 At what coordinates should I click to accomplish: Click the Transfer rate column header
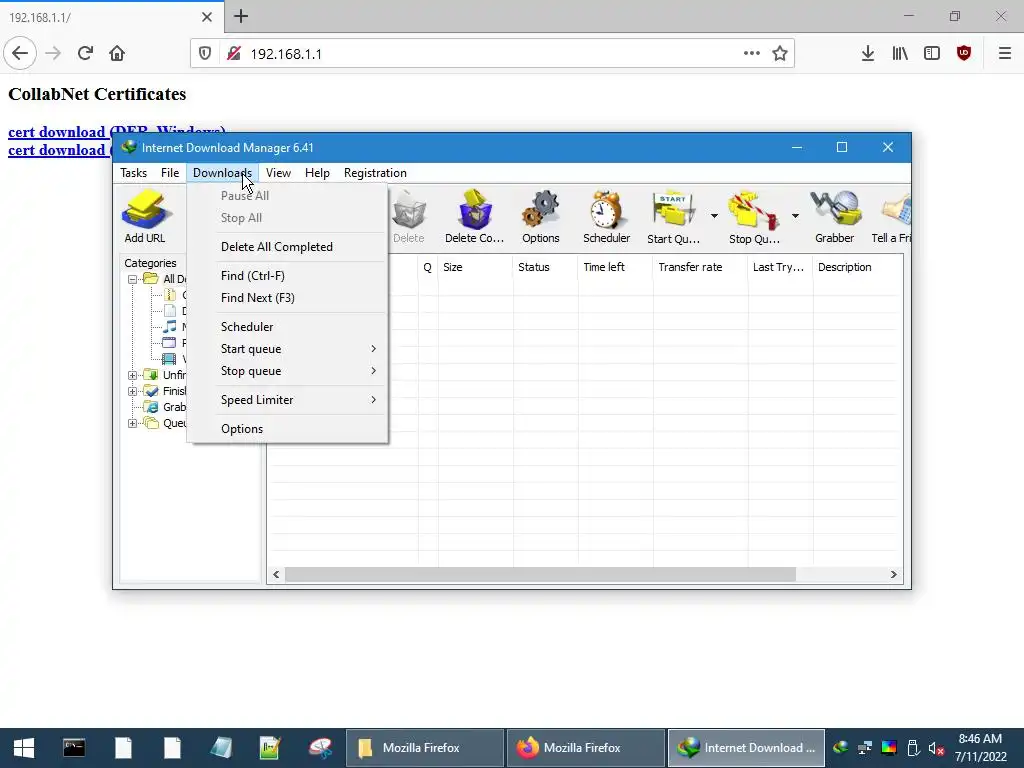700,267
